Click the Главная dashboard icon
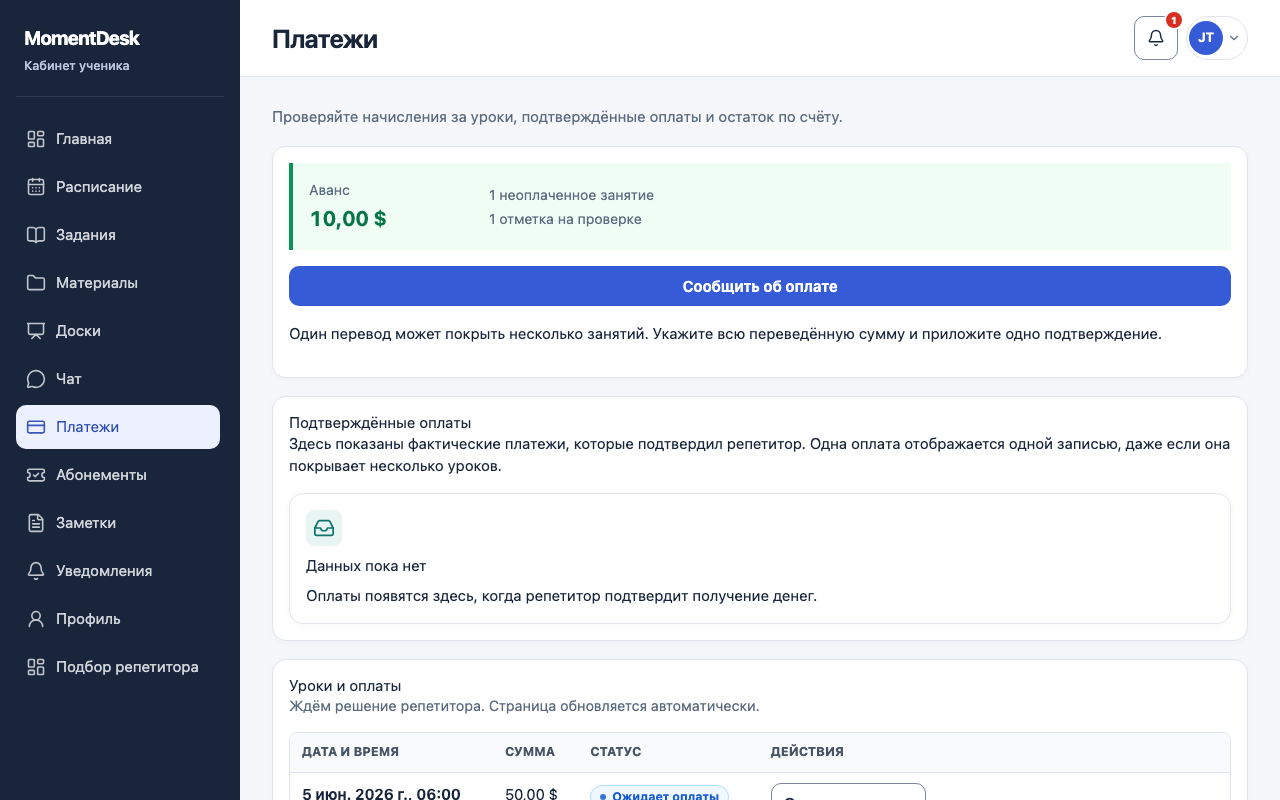 pyautogui.click(x=36, y=139)
